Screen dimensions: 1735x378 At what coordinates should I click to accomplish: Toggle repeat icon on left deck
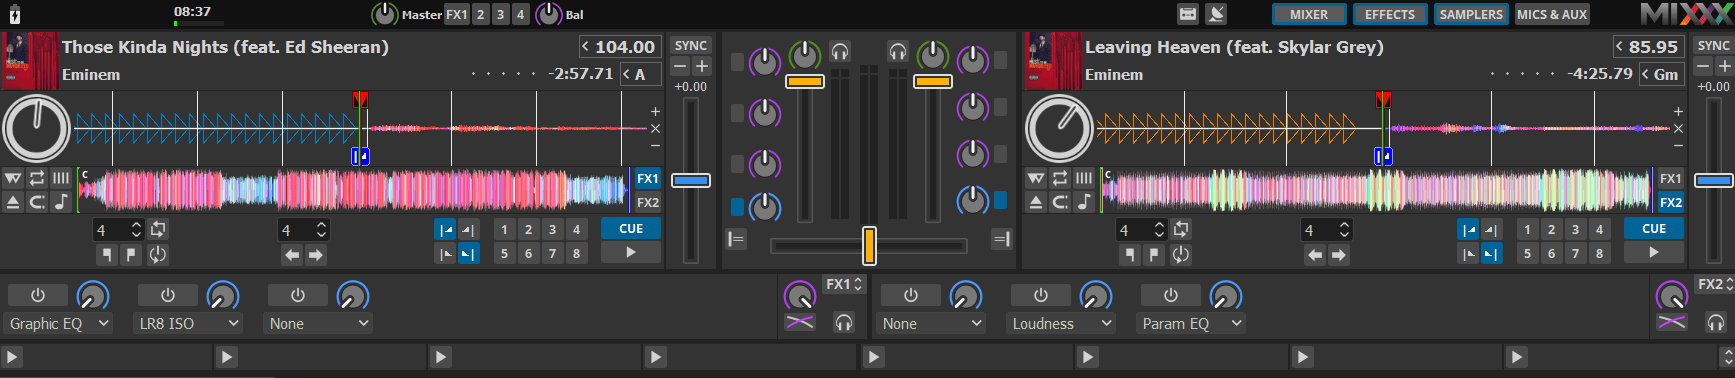click(37, 178)
